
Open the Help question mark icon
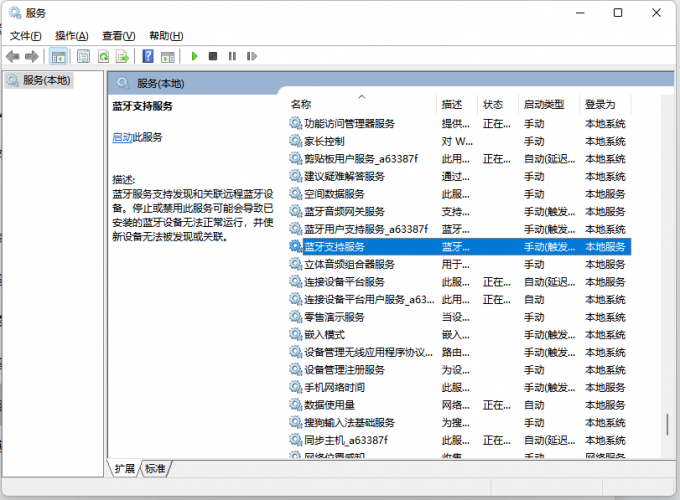pyautogui.click(x=148, y=56)
